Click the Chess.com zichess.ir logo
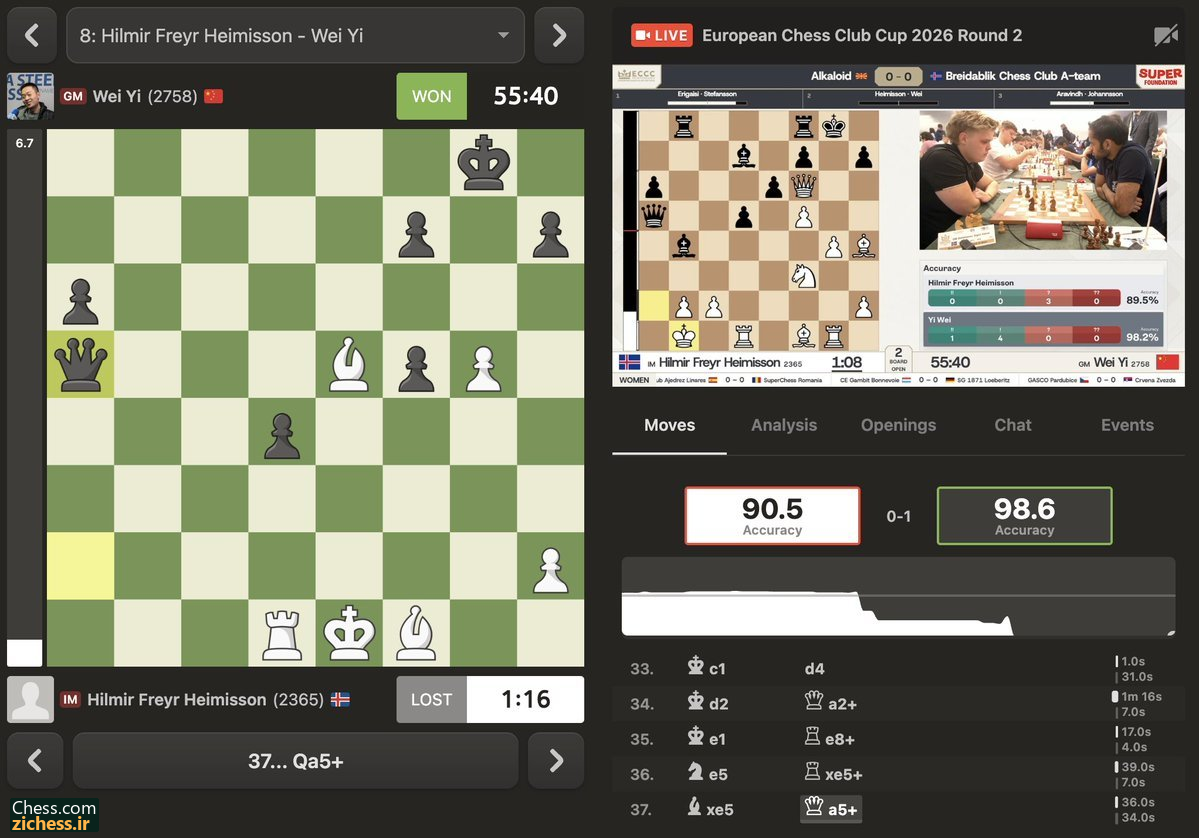Viewport: 1199px width, 838px height. [x=54, y=816]
